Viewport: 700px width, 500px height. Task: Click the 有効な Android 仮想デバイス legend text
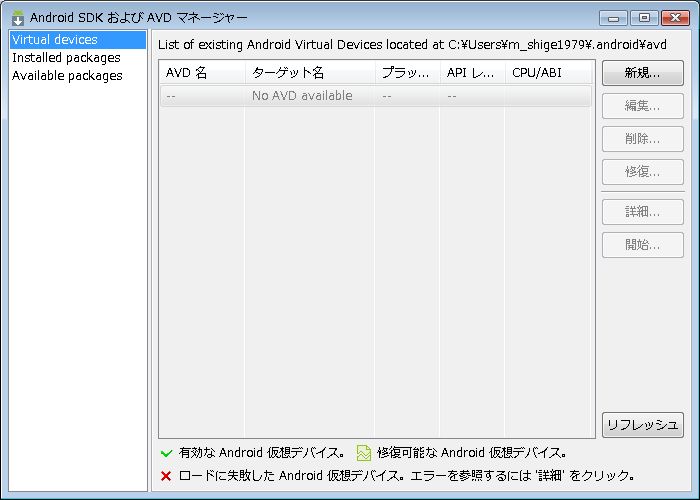(262, 453)
